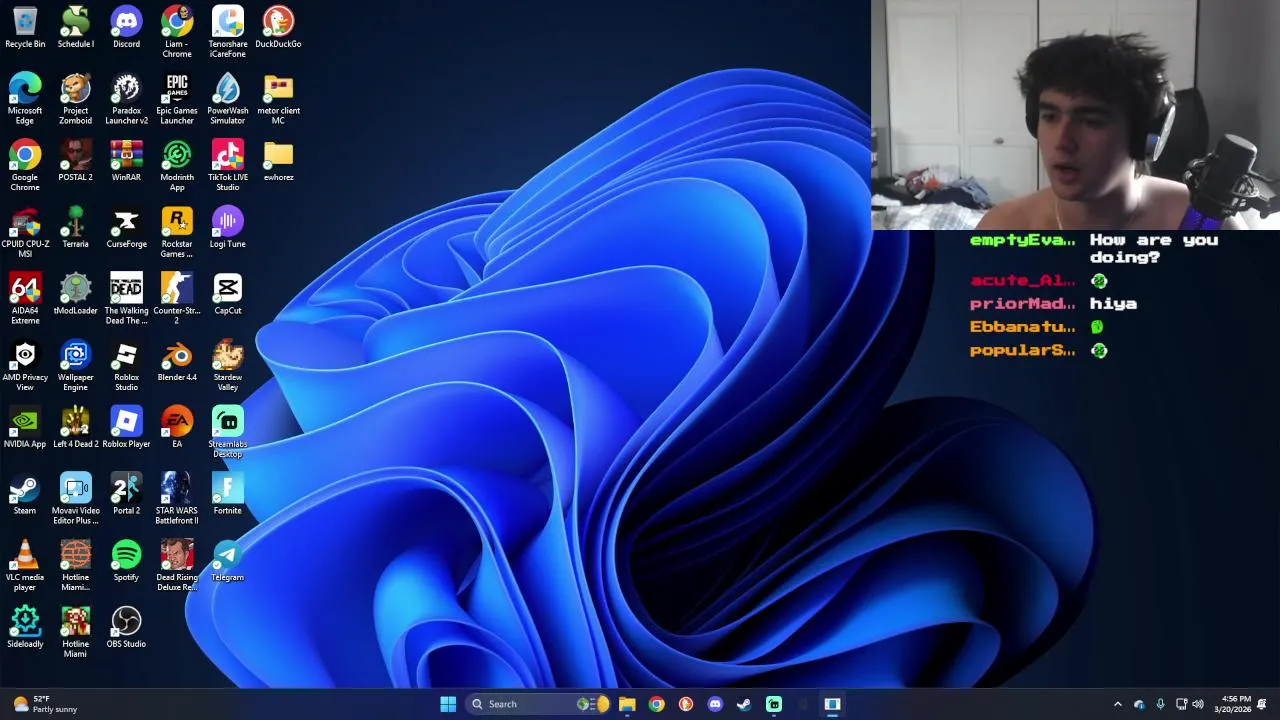Launch STAR WARS Battlefront II shortcut
Viewport: 1280px width, 720px height.
pos(177,499)
